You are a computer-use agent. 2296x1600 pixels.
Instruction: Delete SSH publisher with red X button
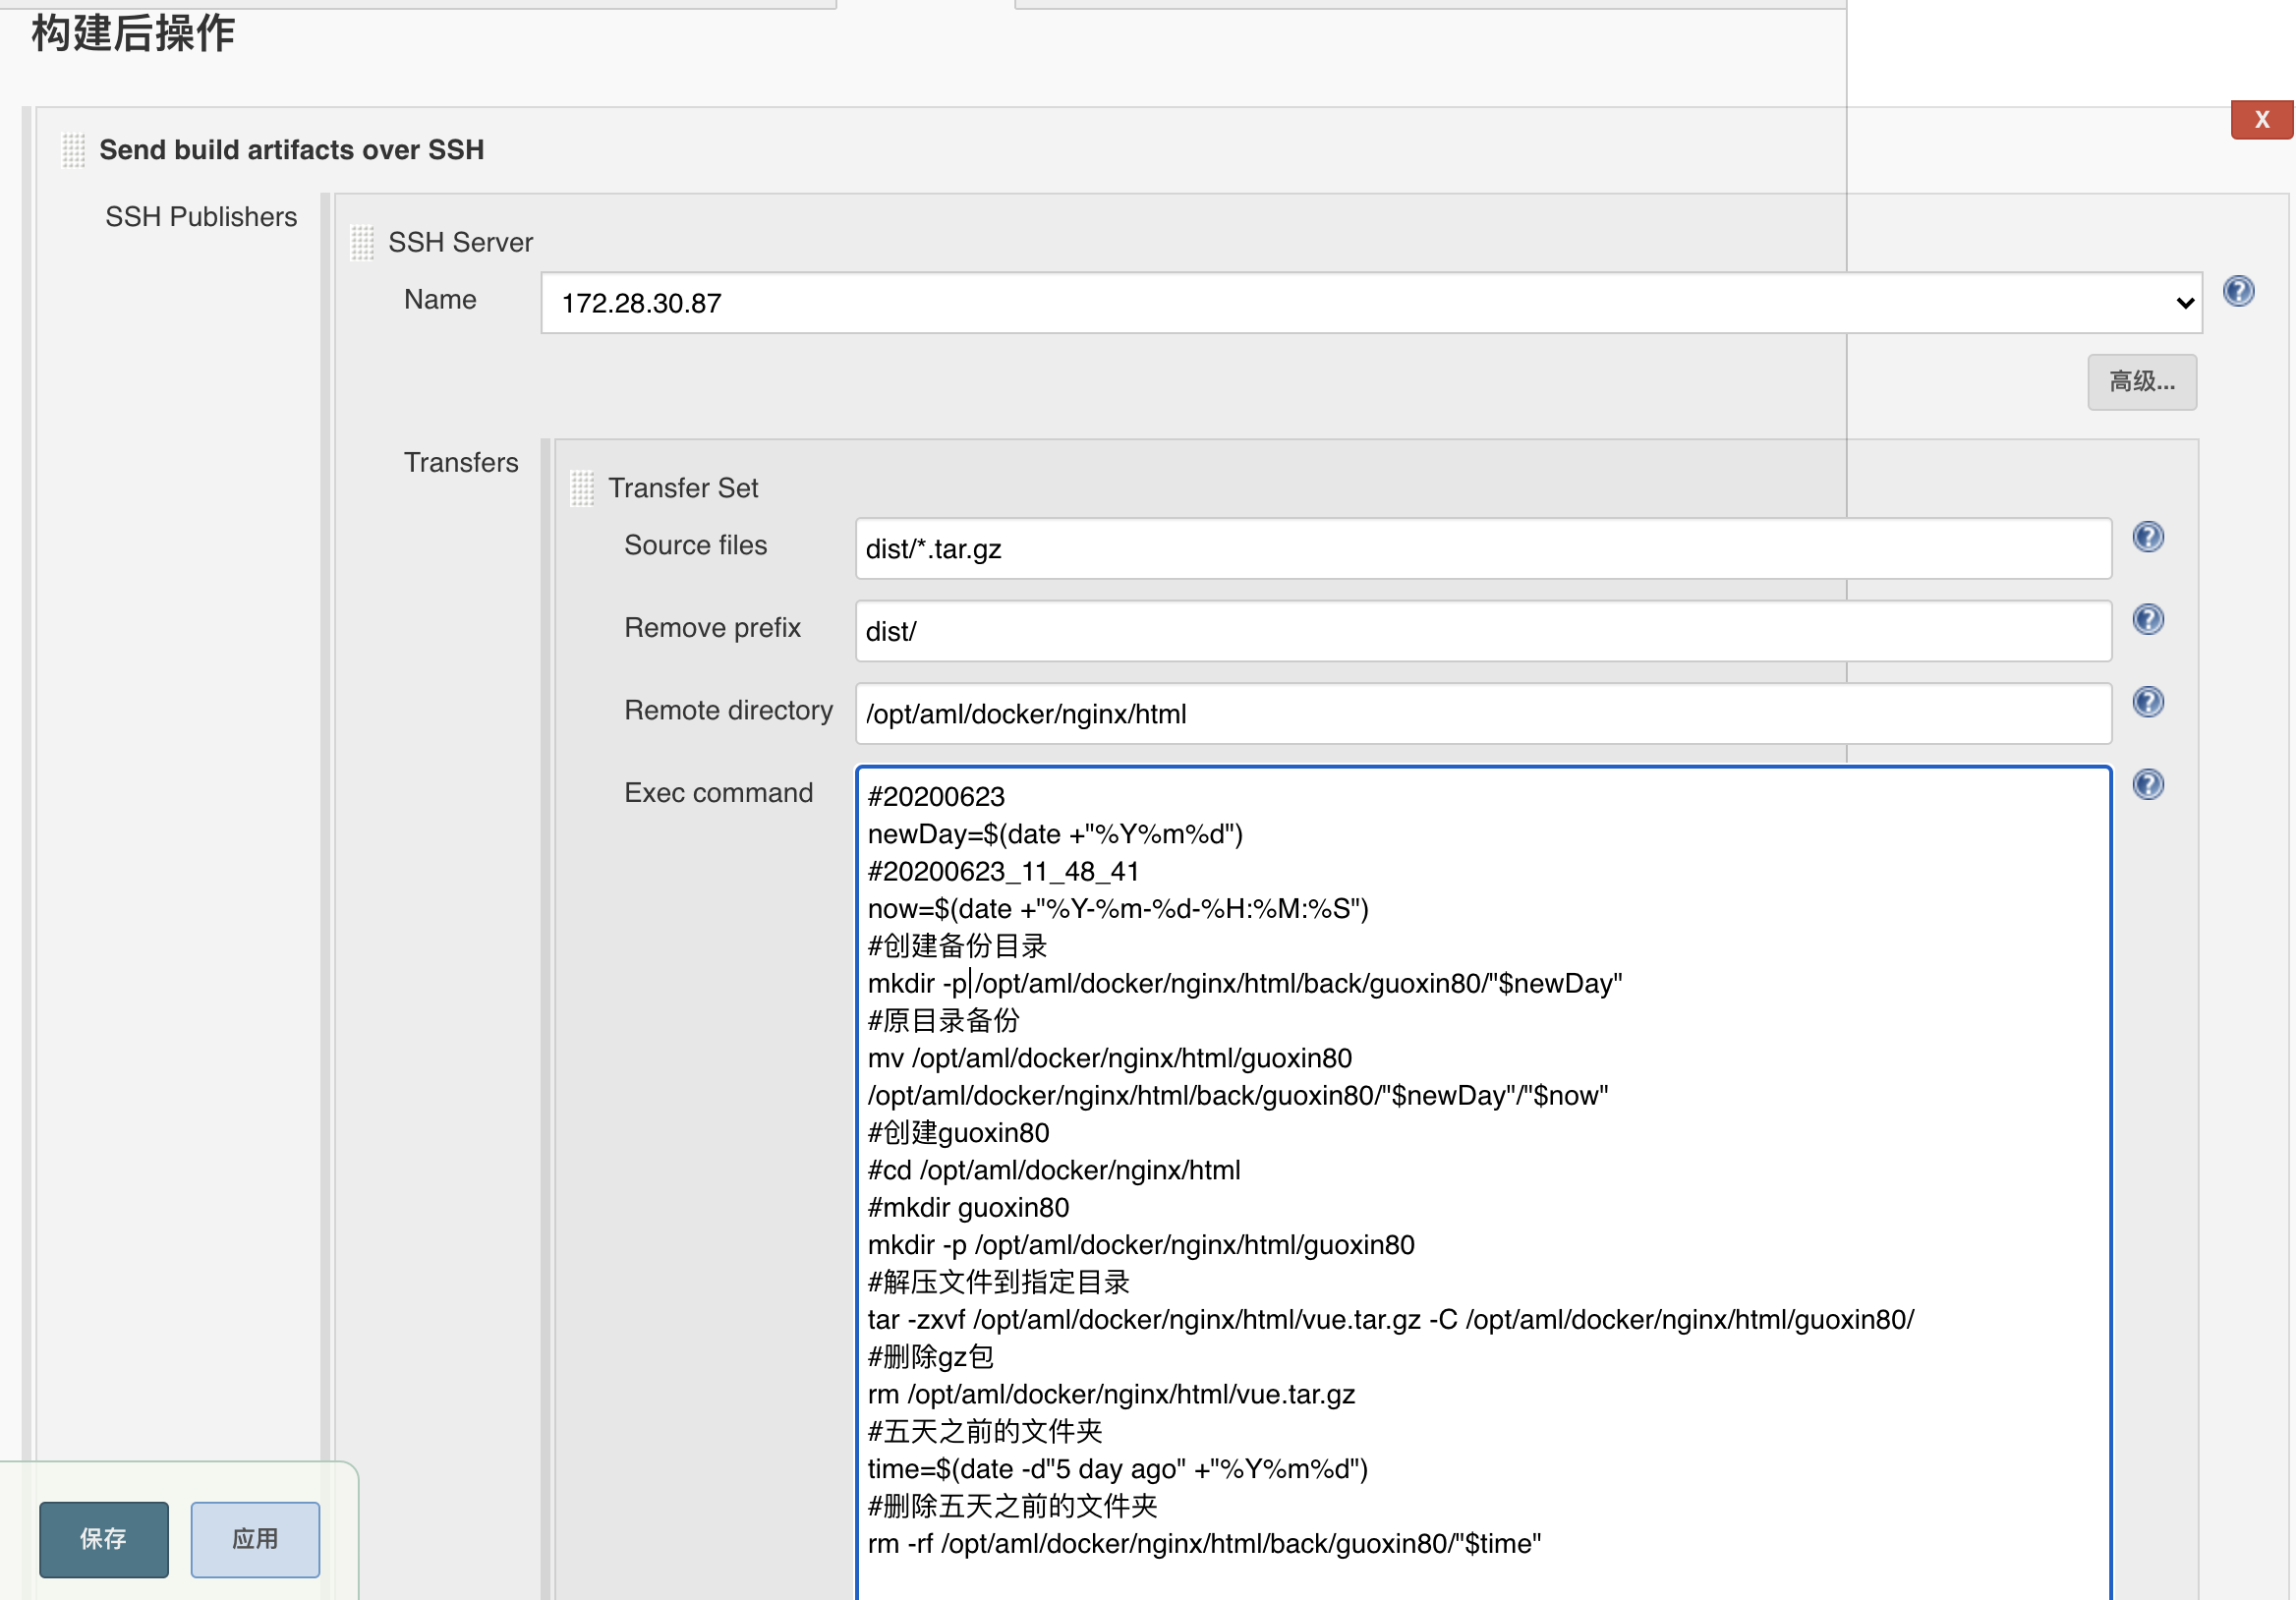[x=2261, y=120]
